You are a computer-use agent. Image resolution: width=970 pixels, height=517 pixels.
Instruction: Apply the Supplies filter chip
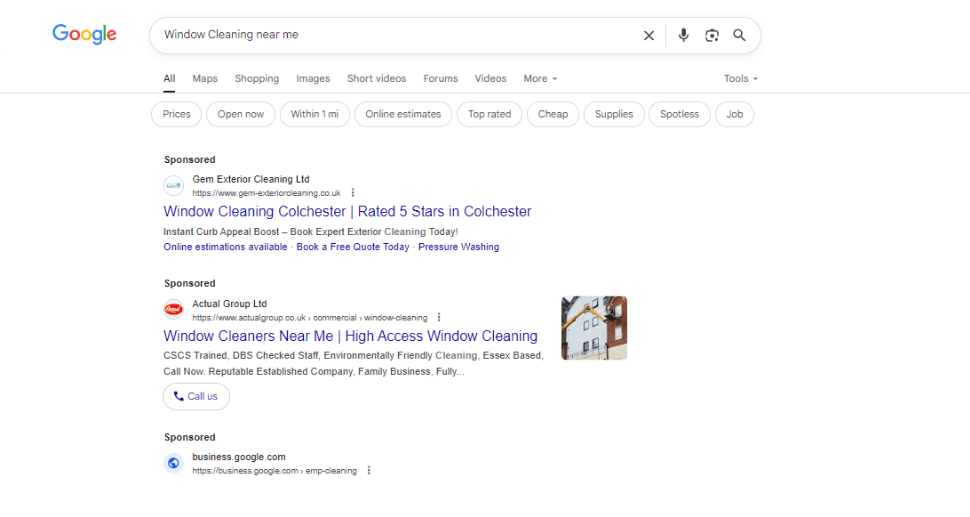tap(614, 114)
